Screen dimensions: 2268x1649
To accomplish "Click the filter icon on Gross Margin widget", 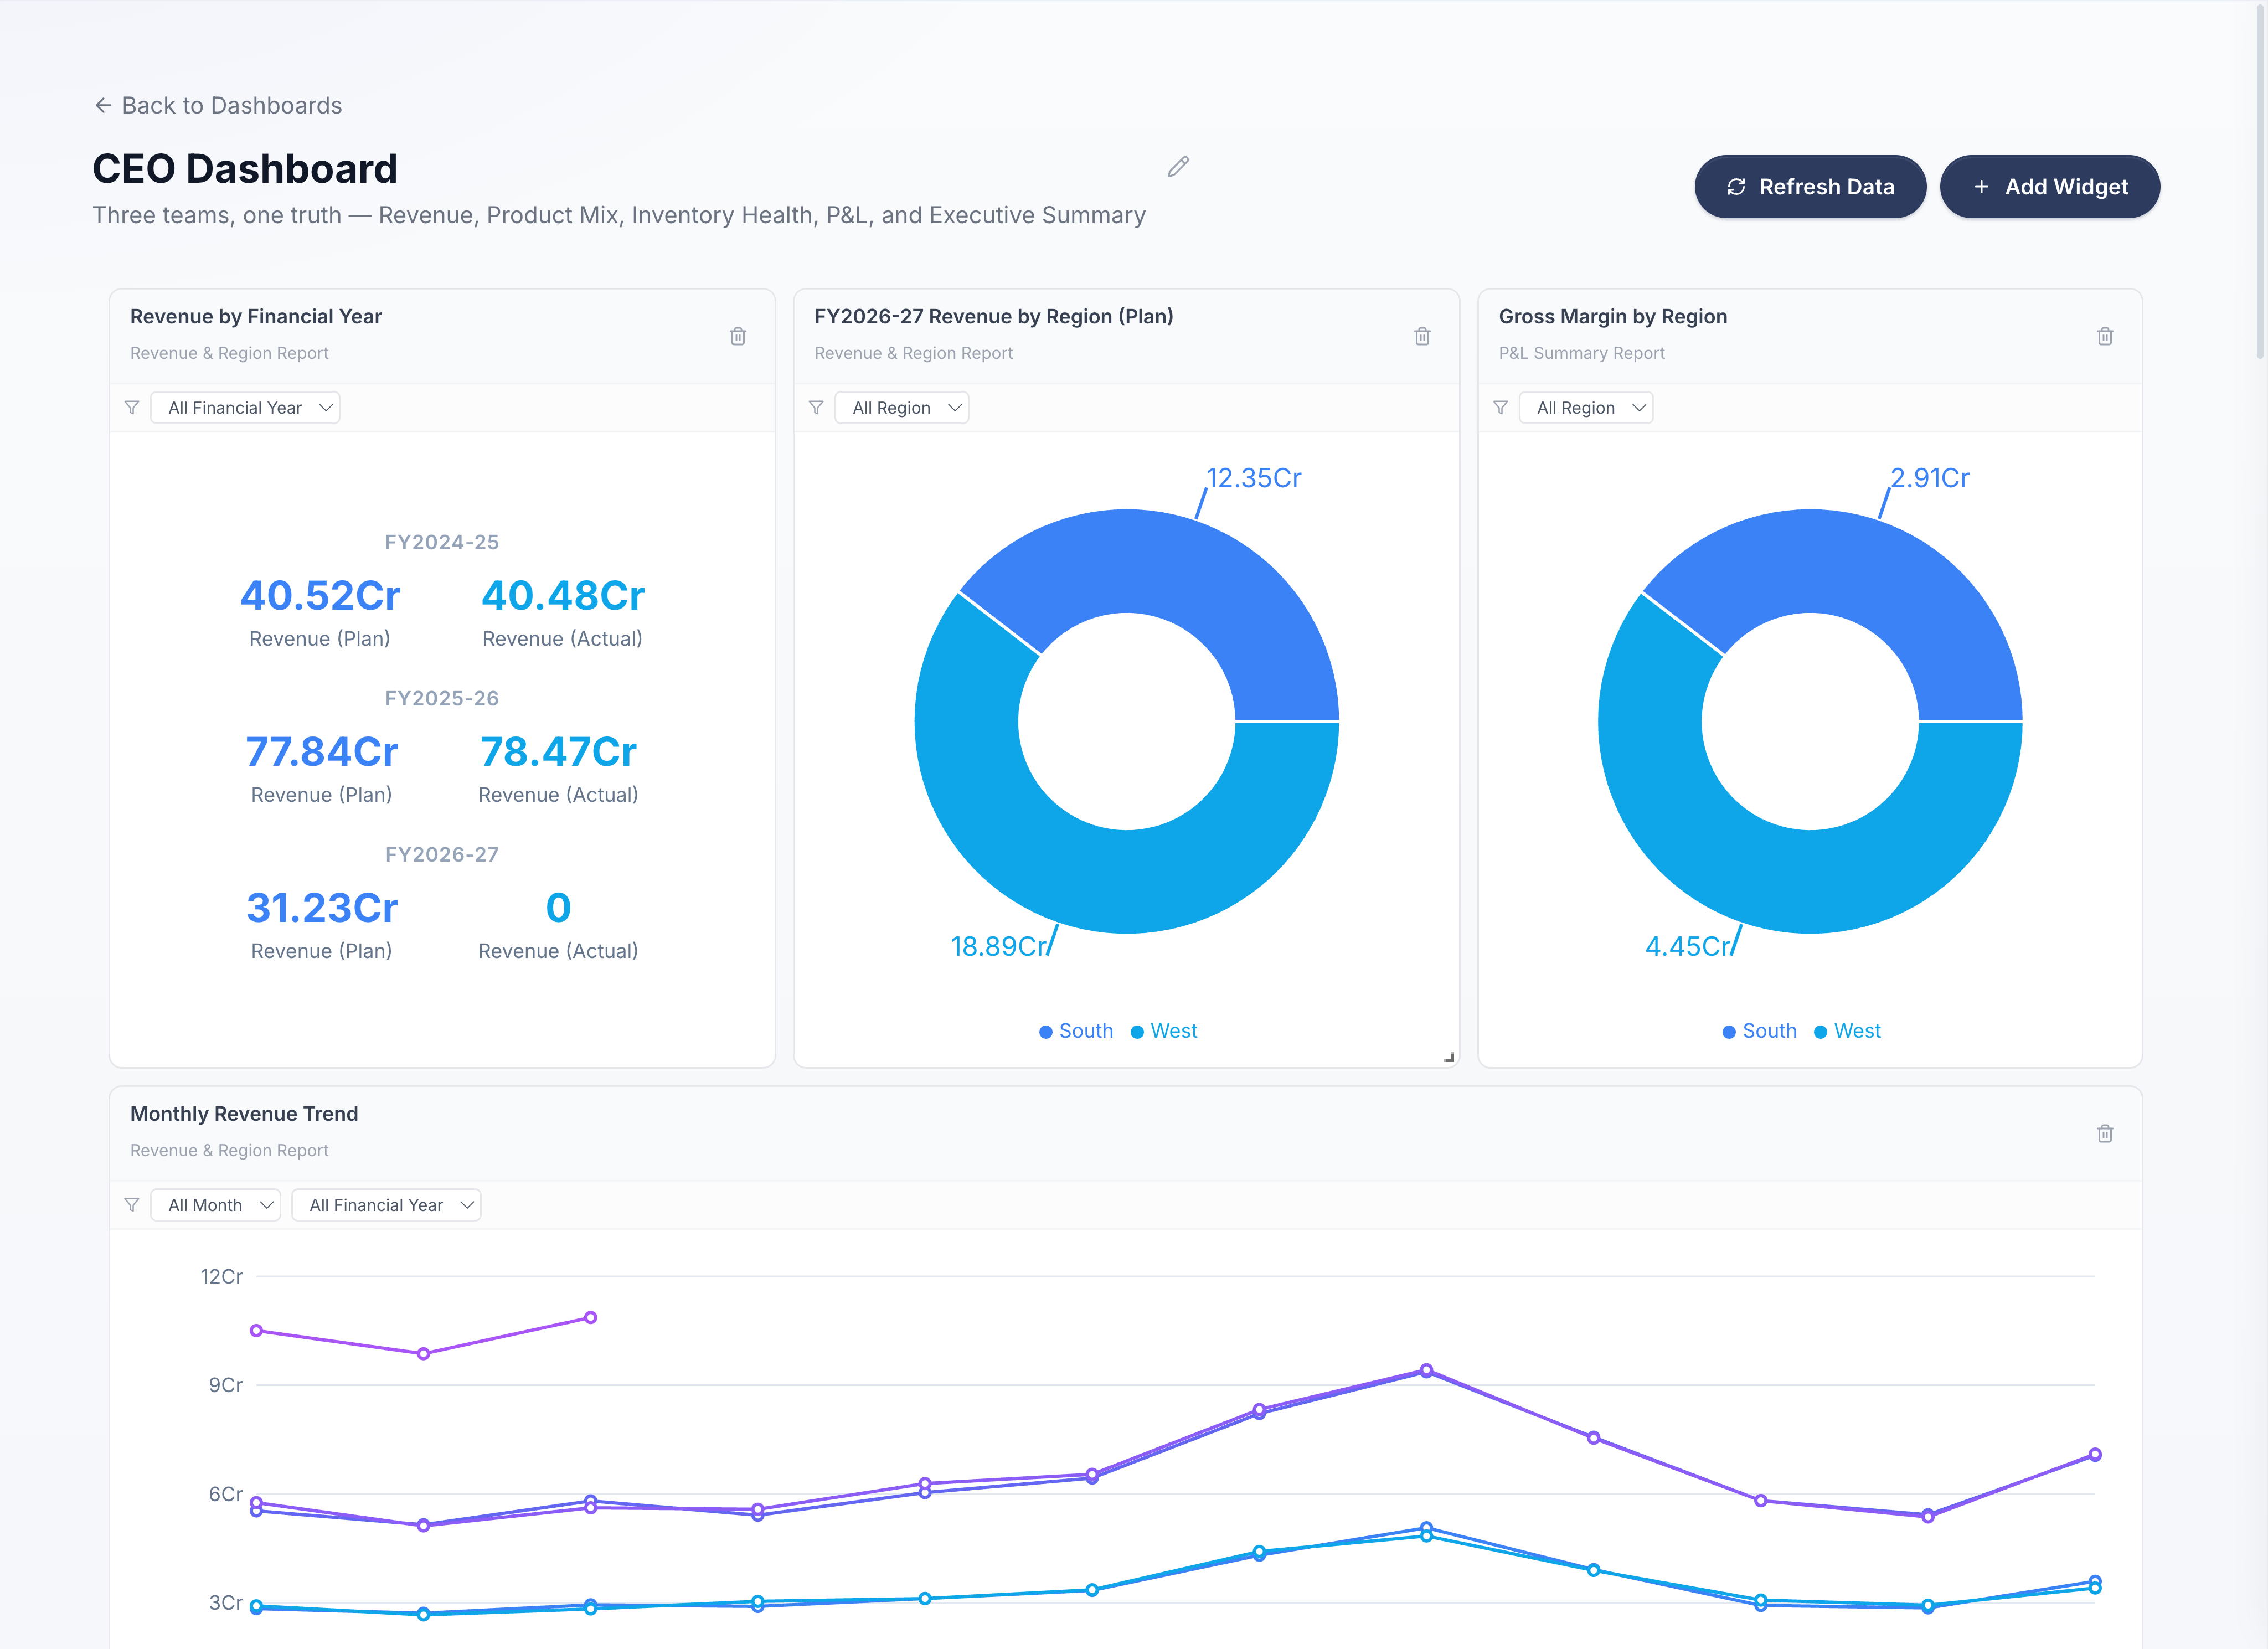I will pos(1501,407).
